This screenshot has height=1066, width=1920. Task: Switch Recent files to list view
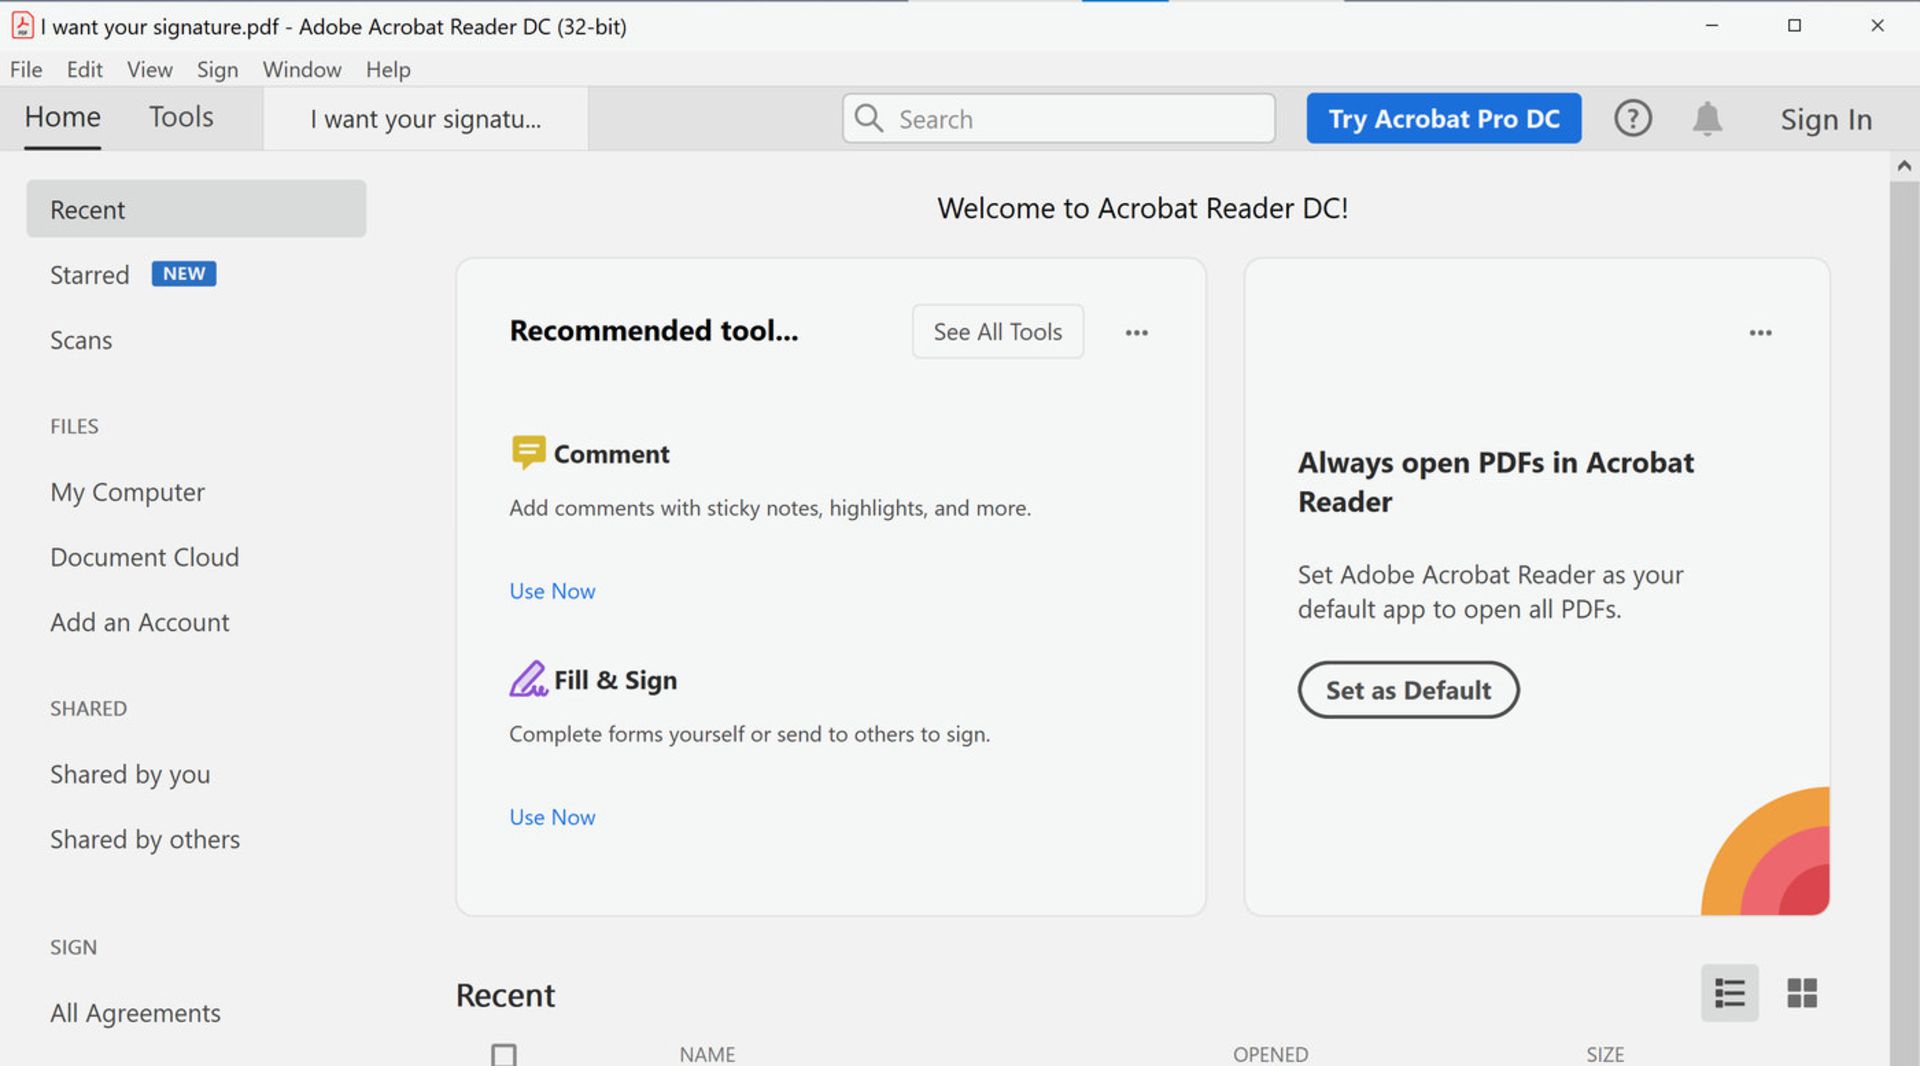pos(1729,993)
